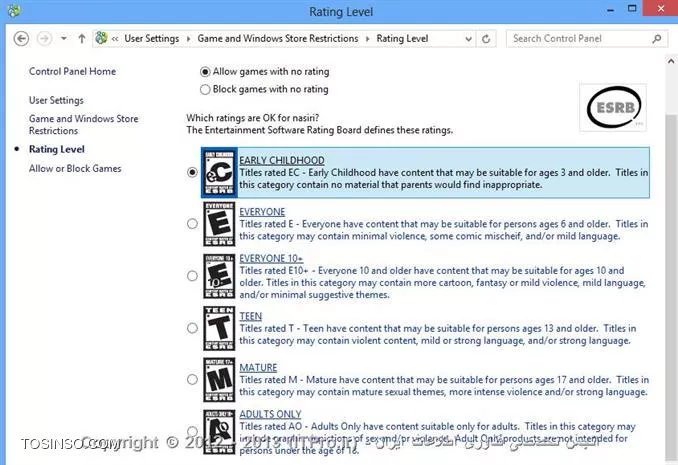Click EVERYONE 10+ heading link
This screenshot has width=678, height=465.
(x=271, y=259)
